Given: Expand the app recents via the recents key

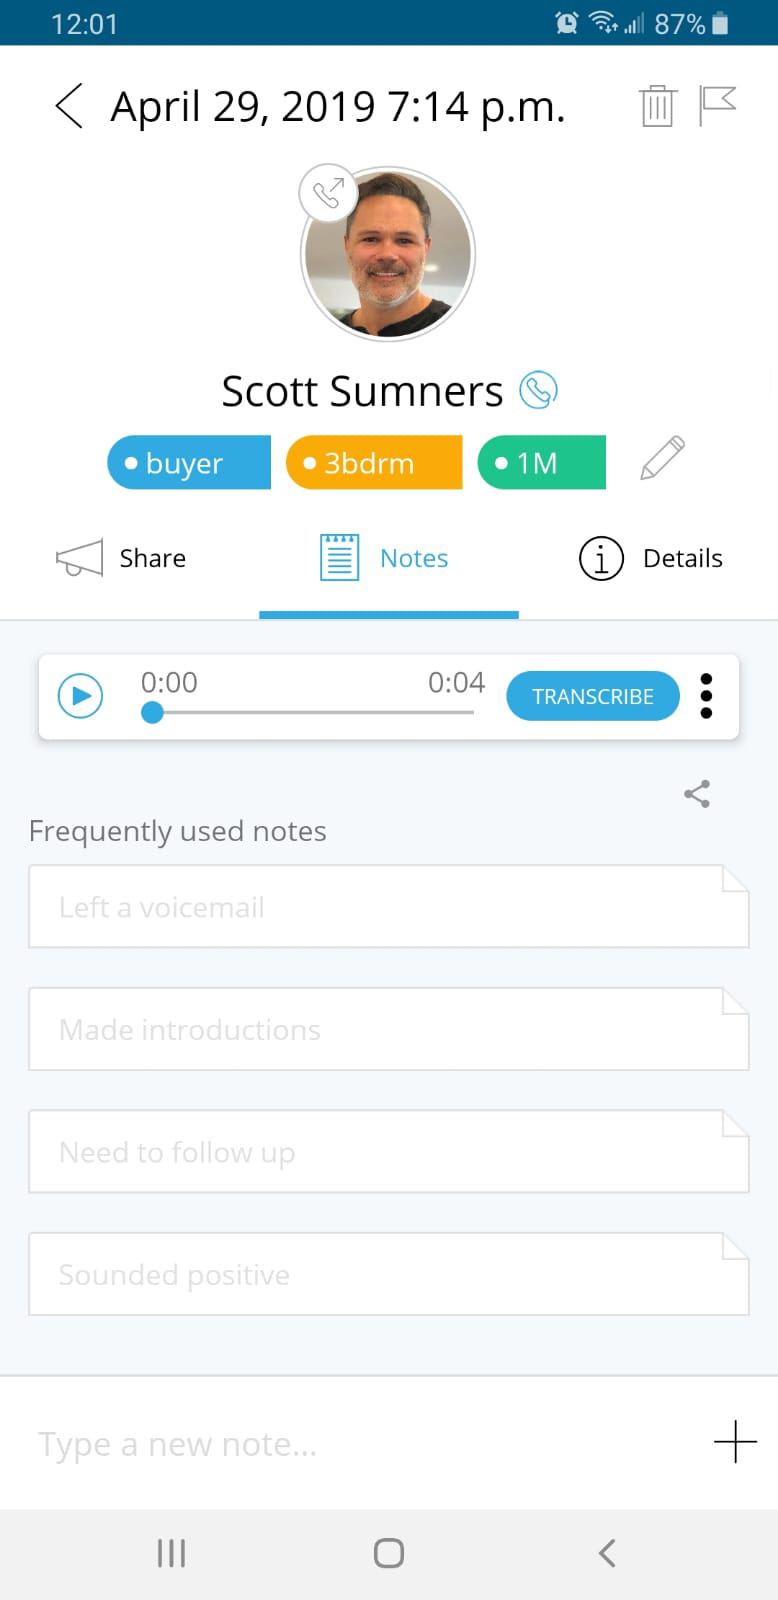Looking at the screenshot, I should pyautogui.click(x=171, y=1553).
